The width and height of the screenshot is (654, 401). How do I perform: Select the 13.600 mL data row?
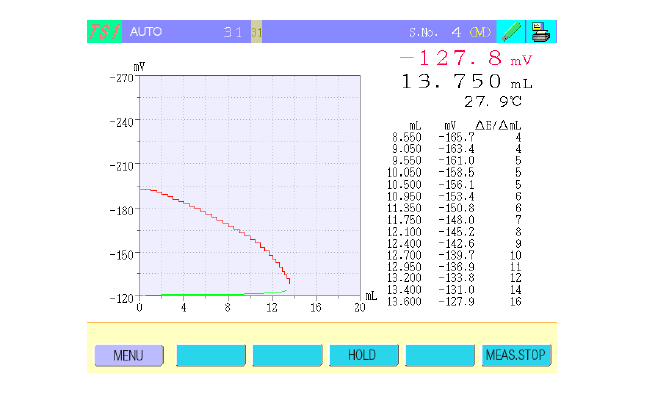(460, 301)
